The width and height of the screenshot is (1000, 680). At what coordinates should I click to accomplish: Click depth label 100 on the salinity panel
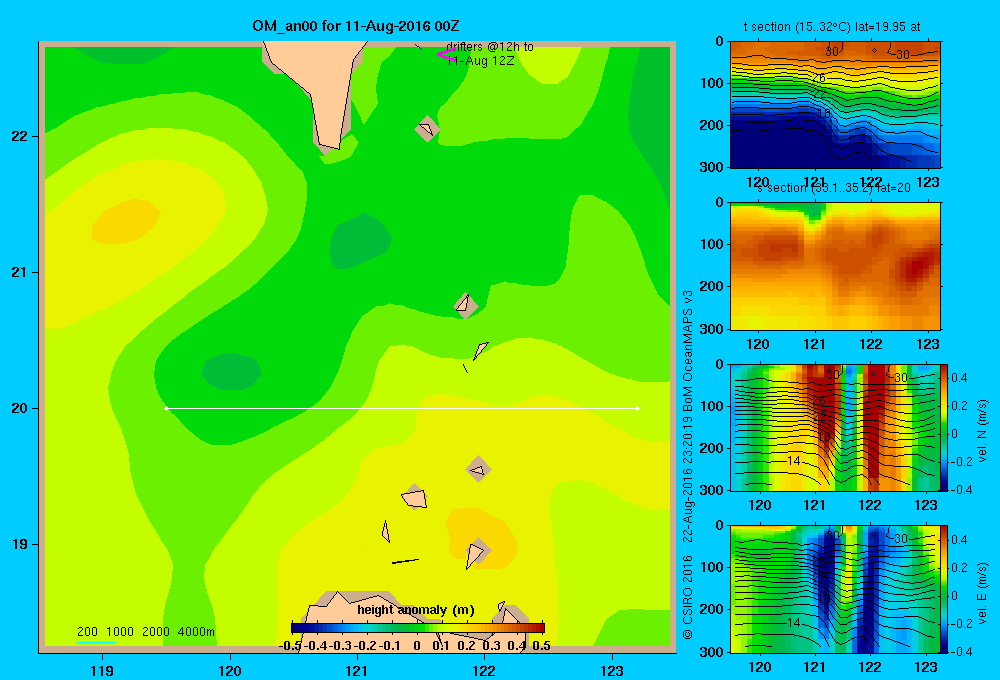pyautogui.click(x=713, y=244)
